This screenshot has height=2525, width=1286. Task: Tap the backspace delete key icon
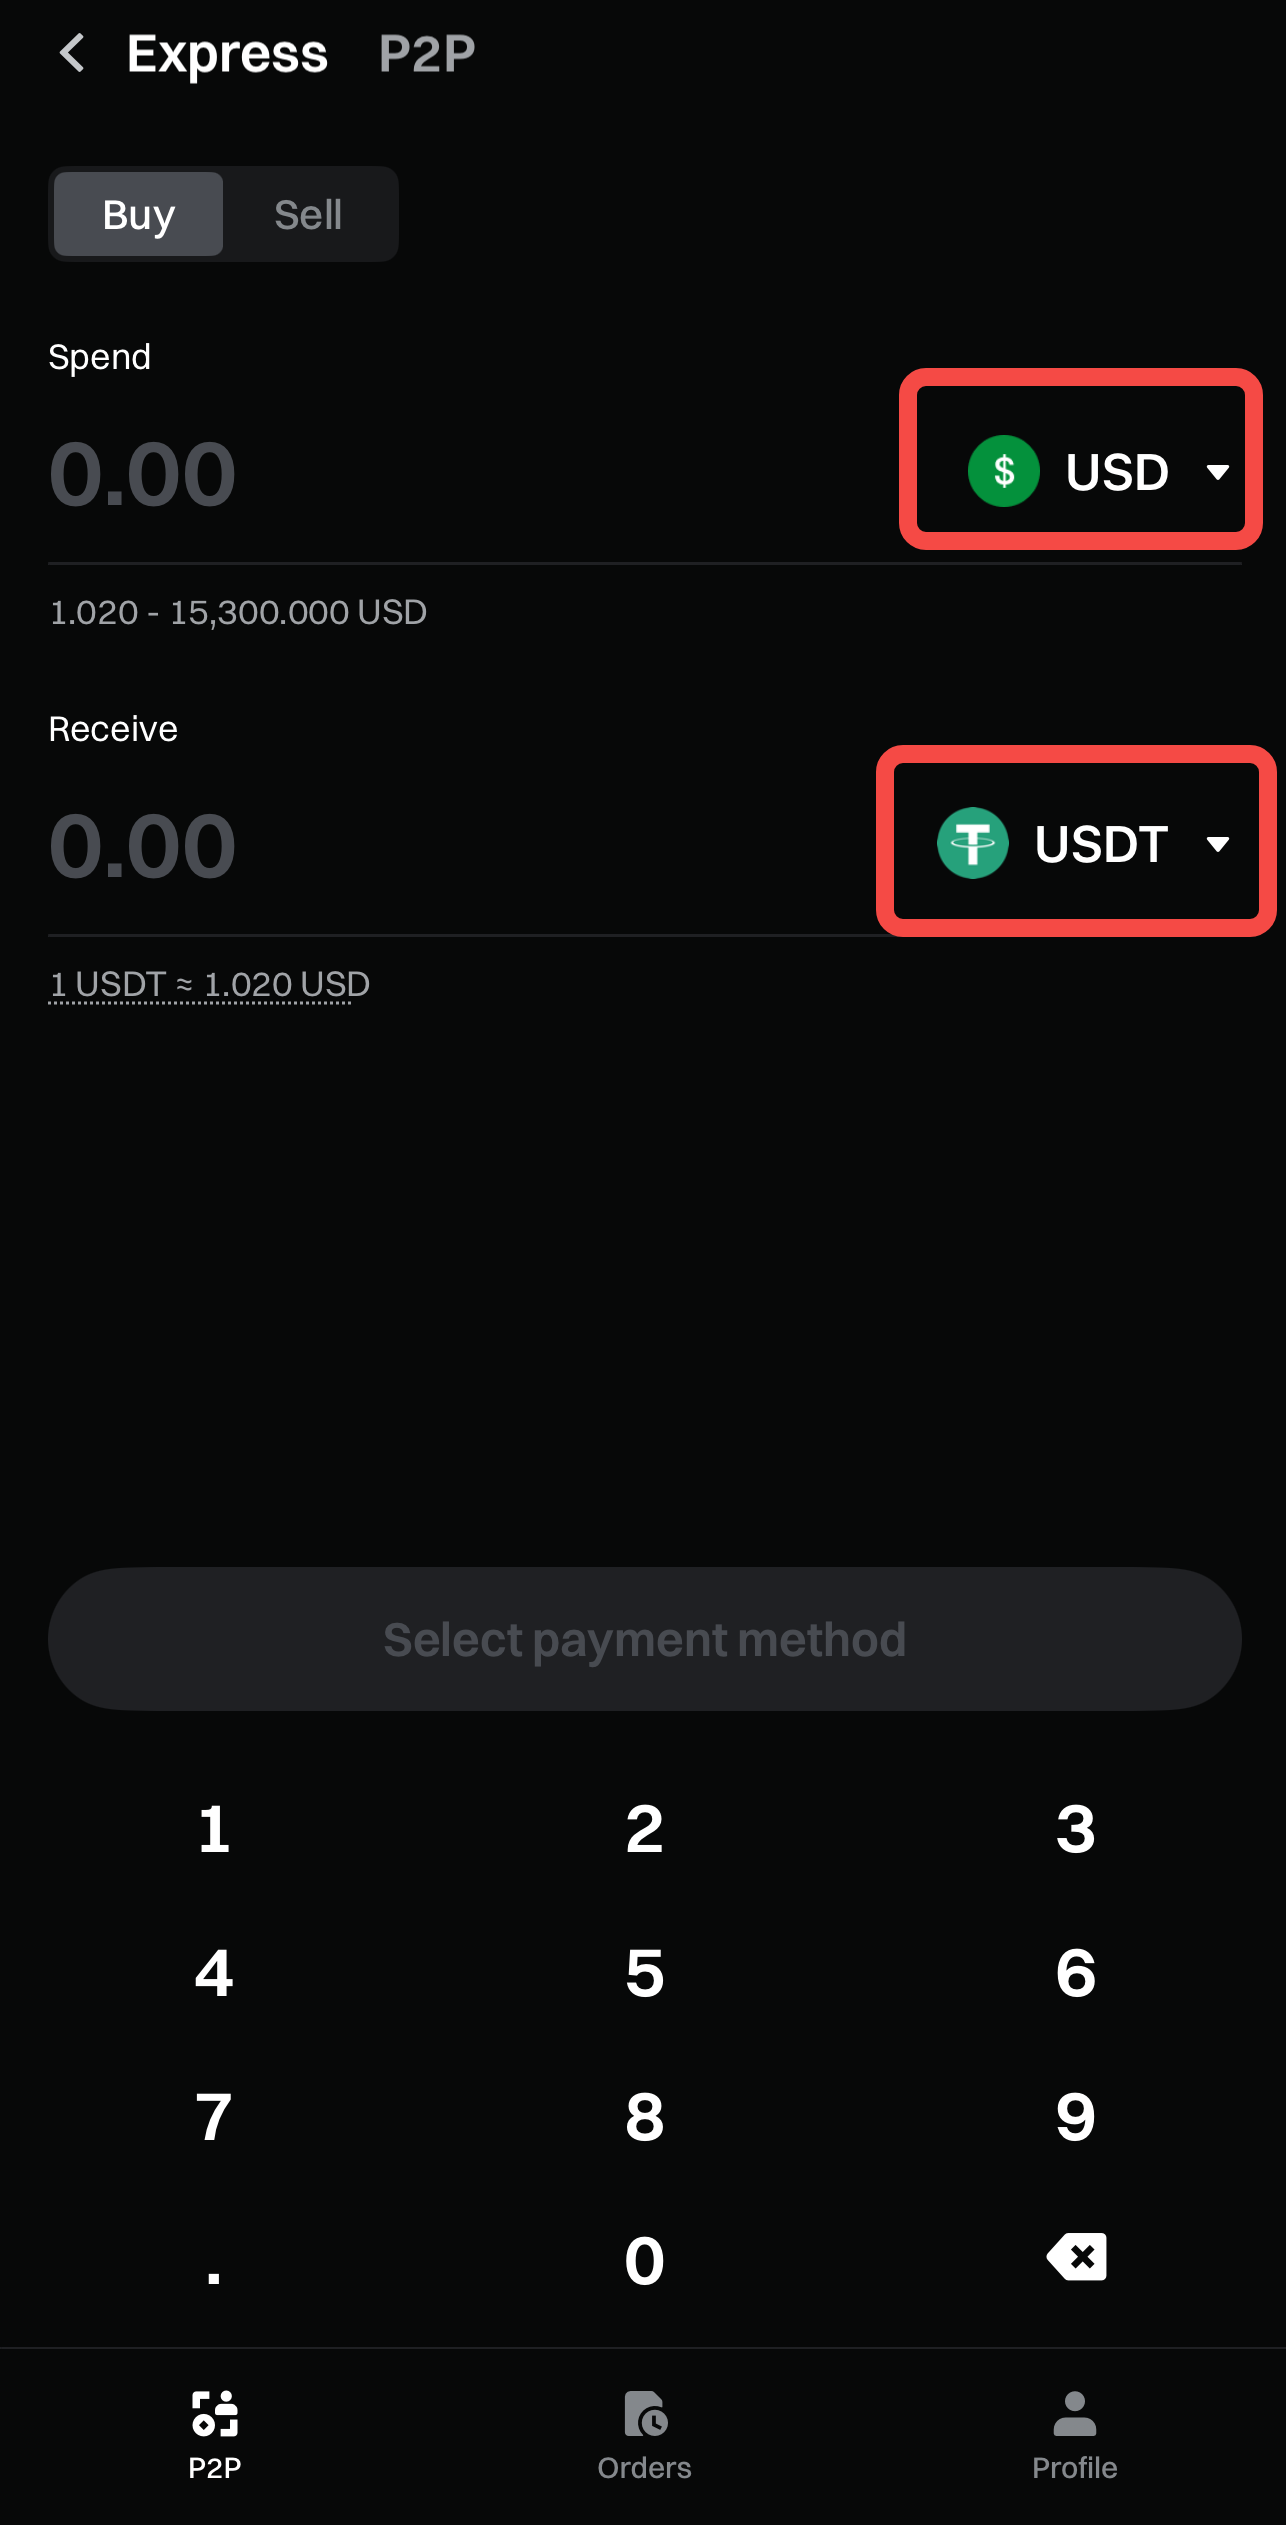(x=1076, y=2257)
